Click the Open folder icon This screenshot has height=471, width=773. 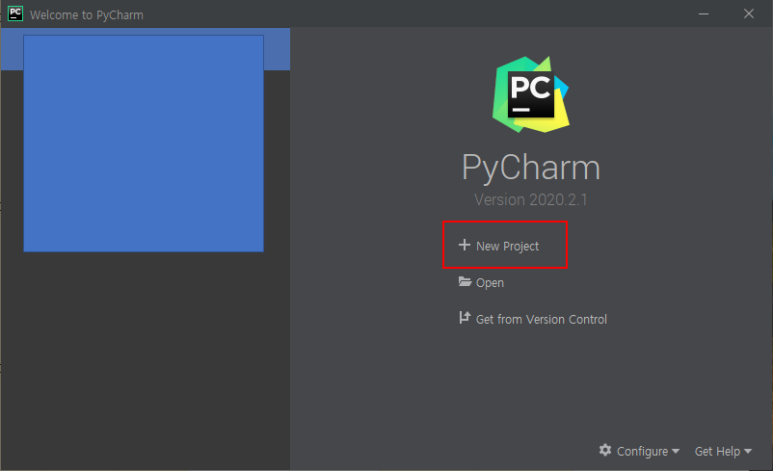465,282
